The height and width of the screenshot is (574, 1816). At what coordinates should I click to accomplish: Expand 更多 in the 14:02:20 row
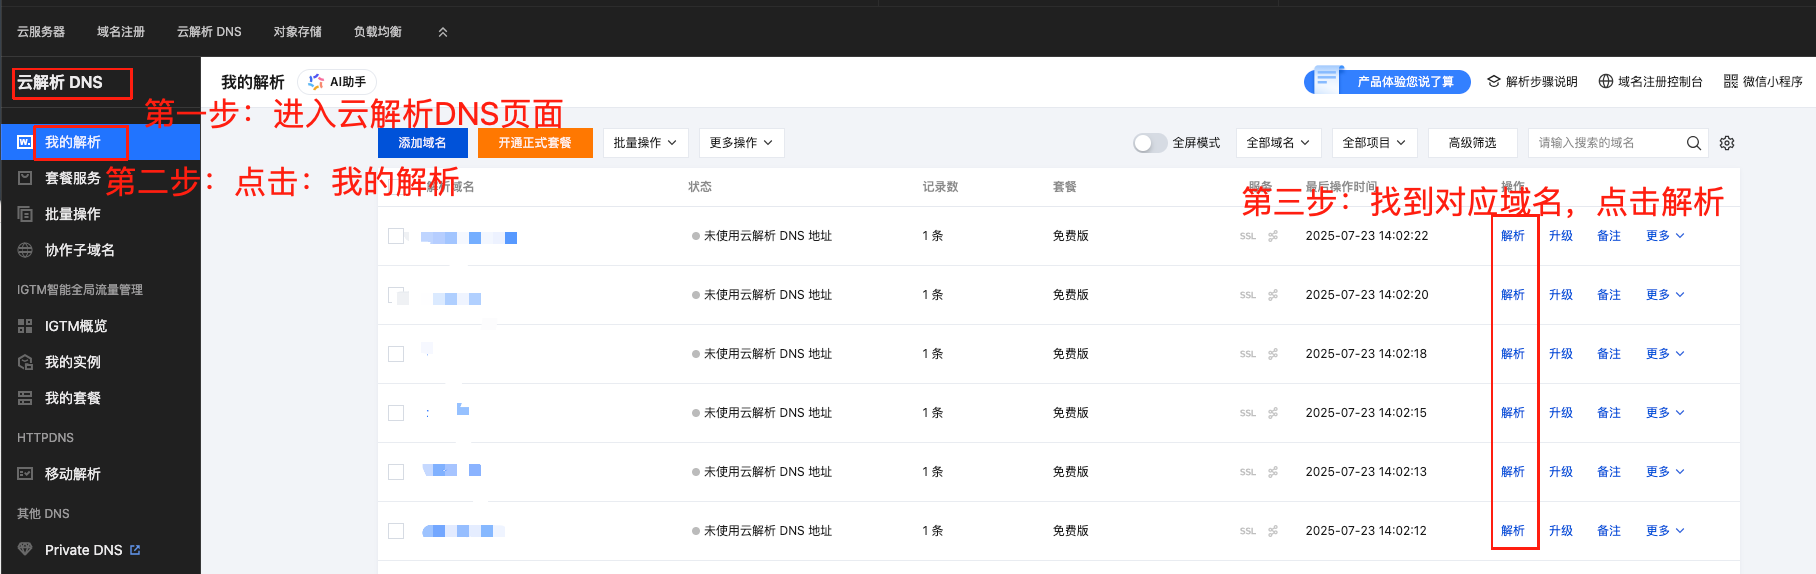(x=1665, y=295)
